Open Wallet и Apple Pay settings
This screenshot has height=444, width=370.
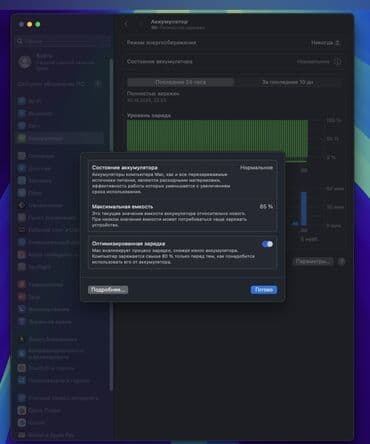[60, 435]
